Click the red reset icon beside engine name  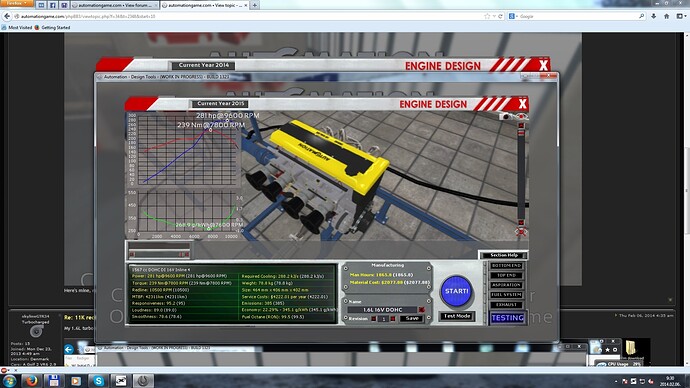pyautogui.click(x=421, y=310)
